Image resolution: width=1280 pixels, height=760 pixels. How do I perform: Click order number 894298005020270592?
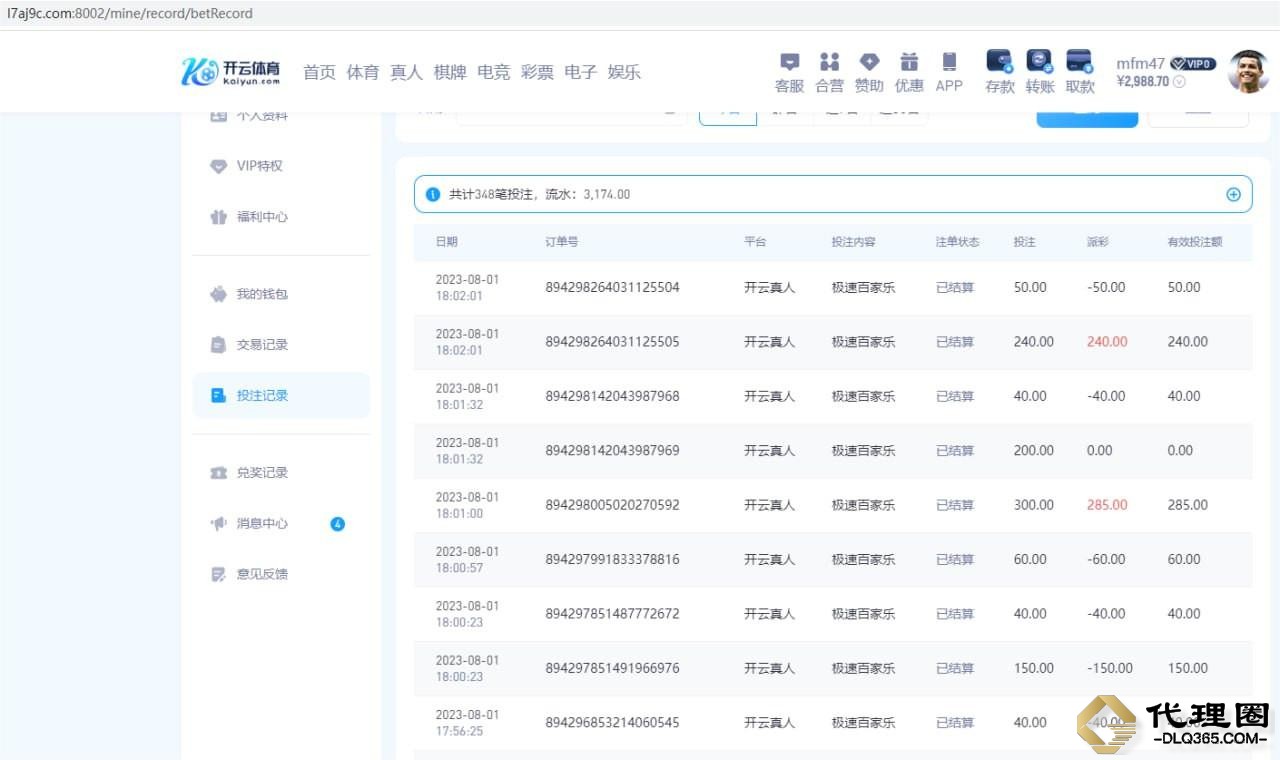pyautogui.click(x=612, y=505)
